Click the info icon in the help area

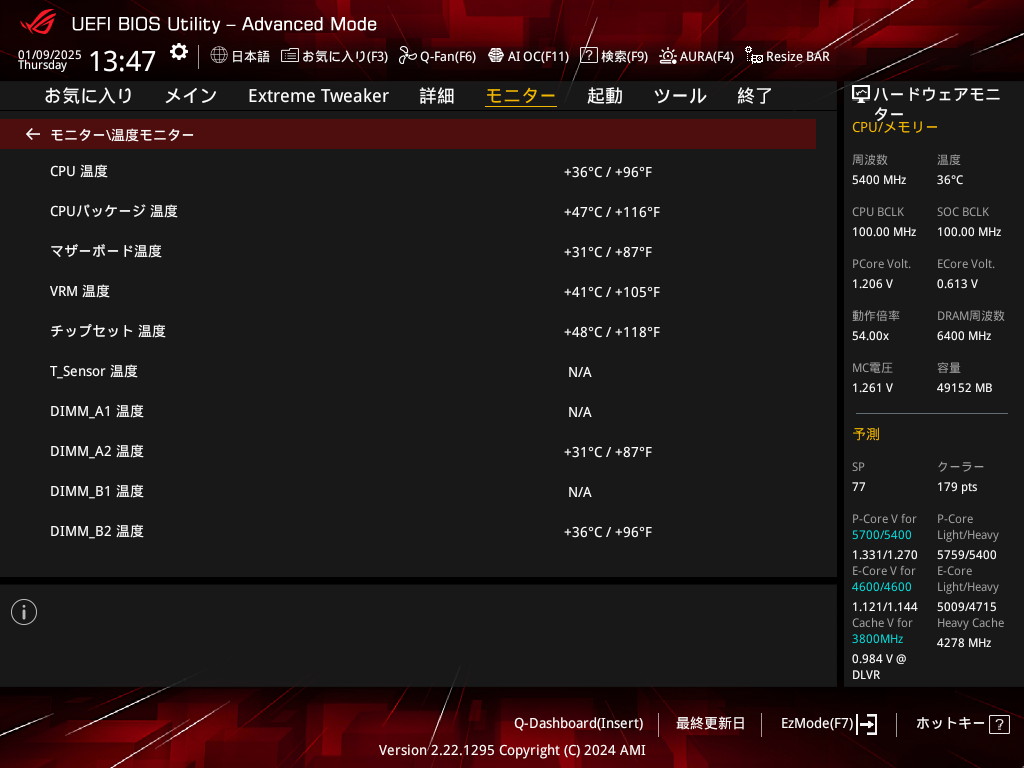tap(24, 612)
